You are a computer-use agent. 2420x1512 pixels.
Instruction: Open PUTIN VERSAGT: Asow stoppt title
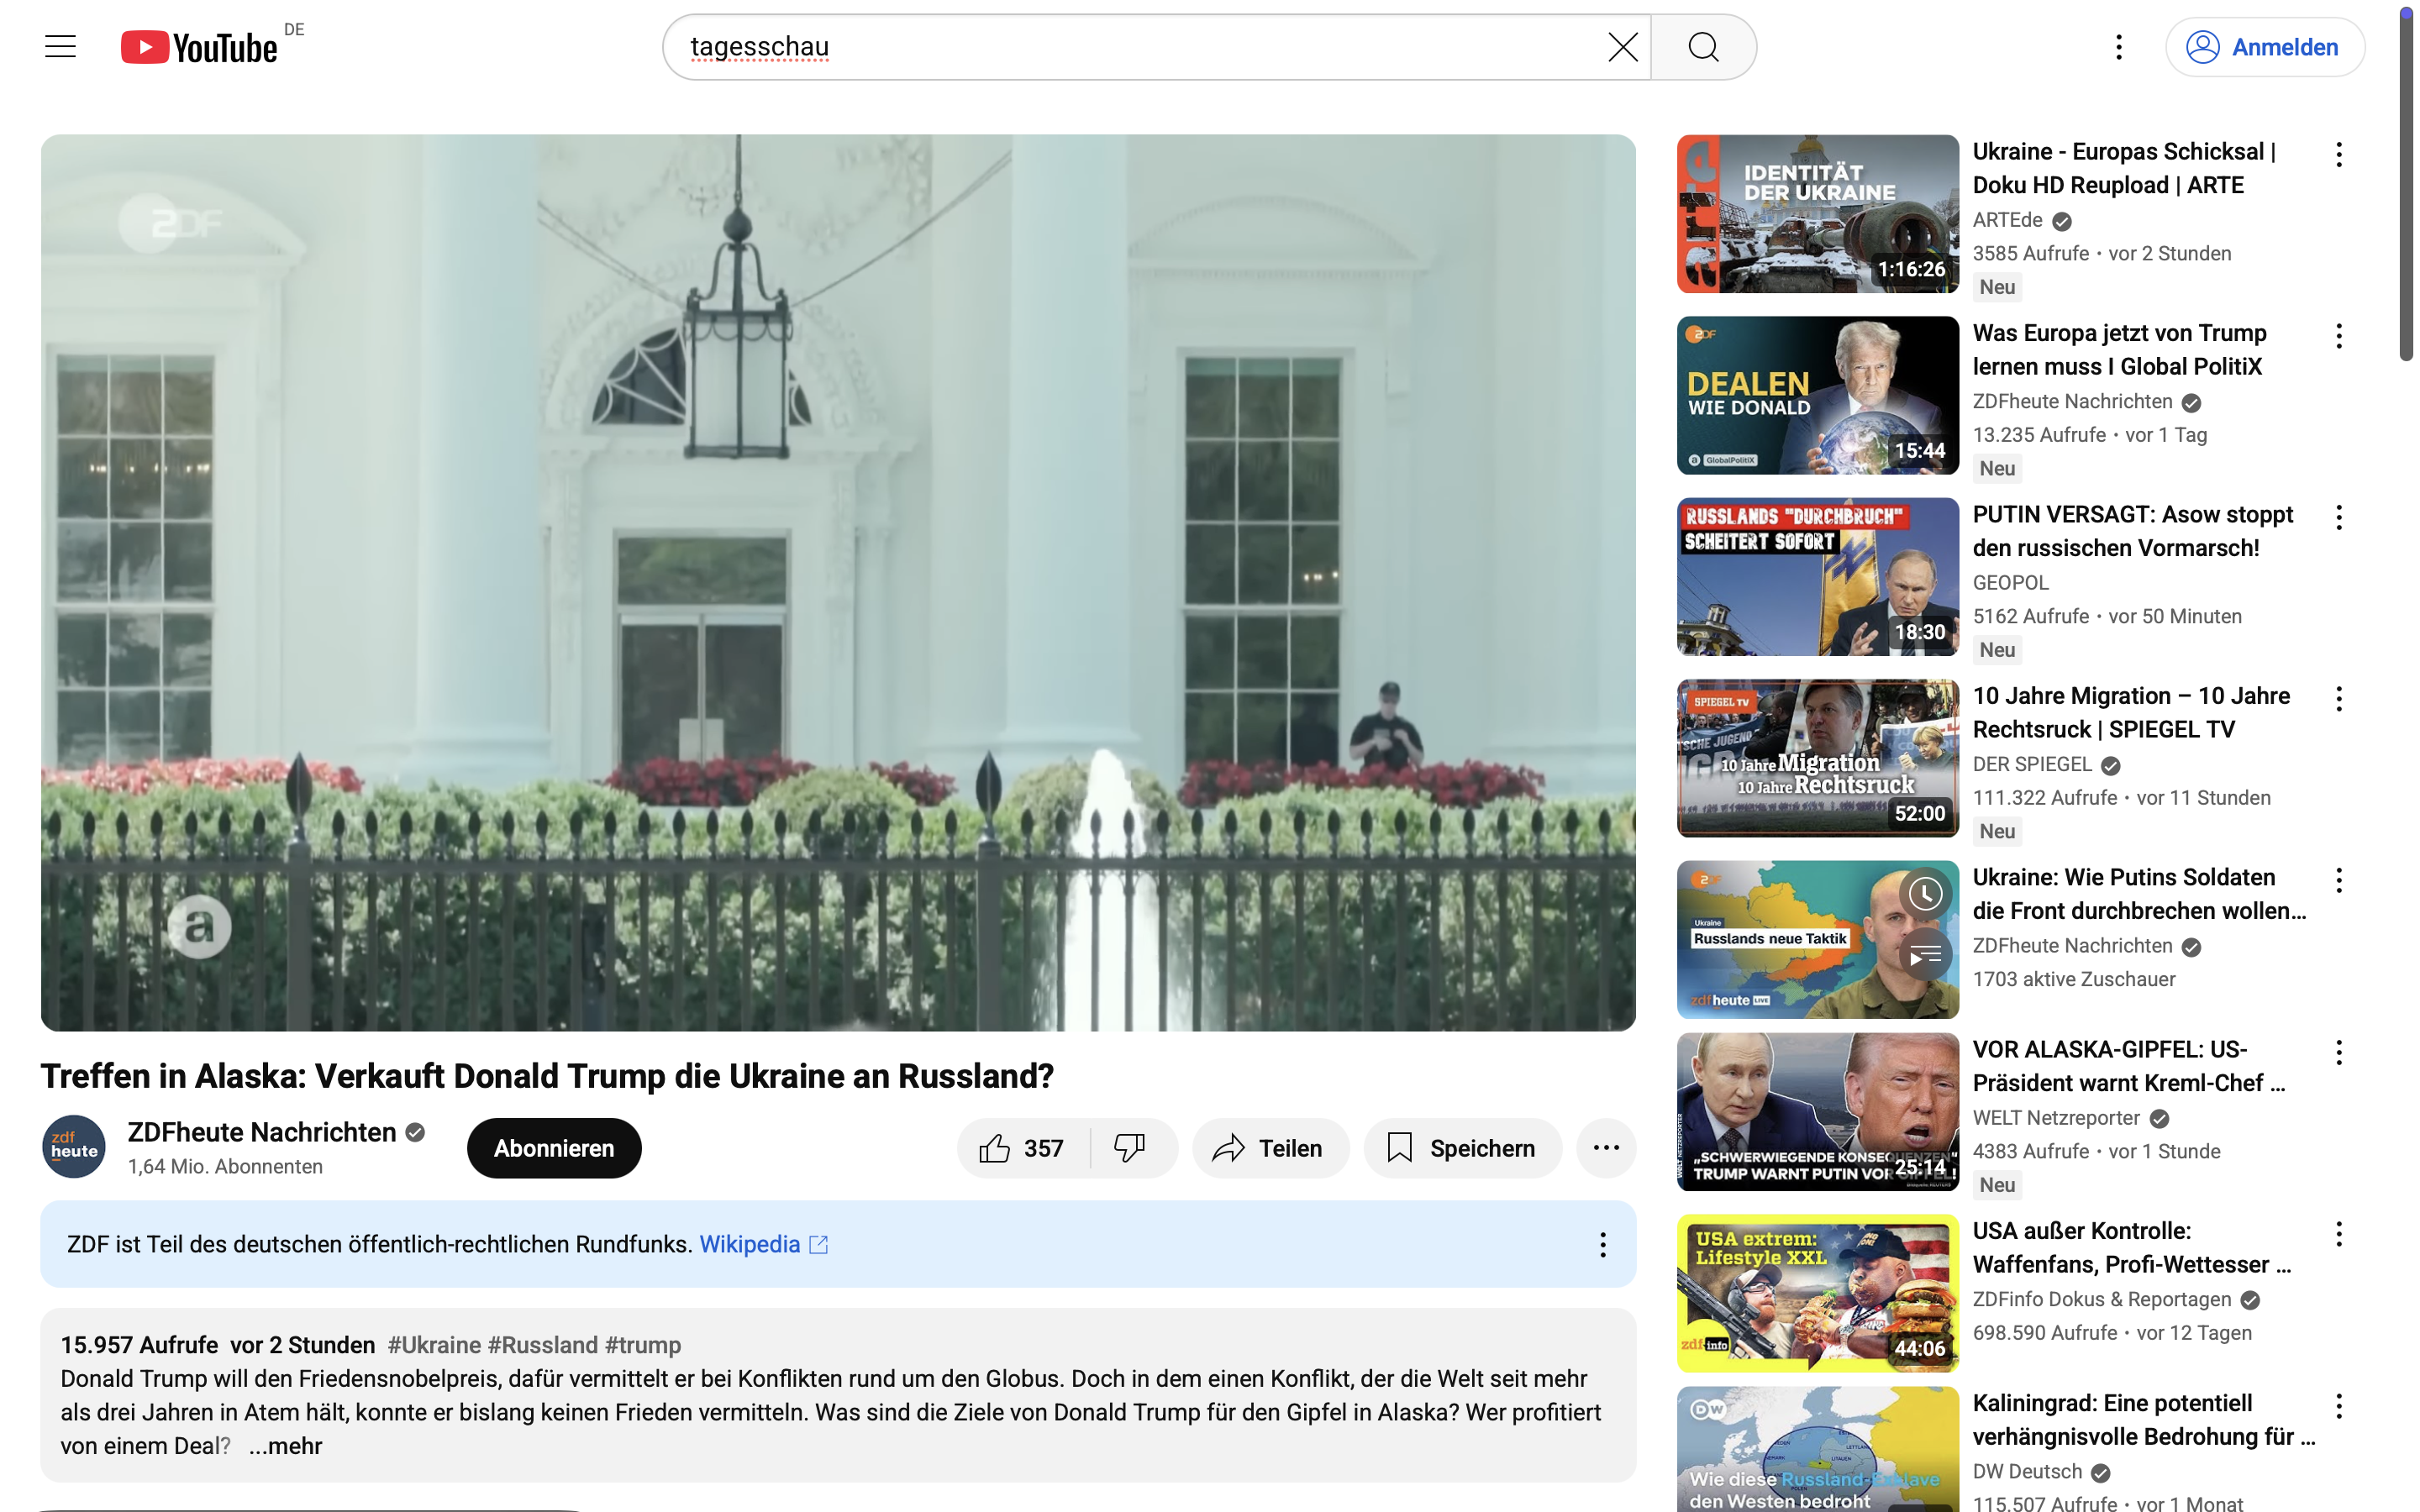pyautogui.click(x=2132, y=531)
